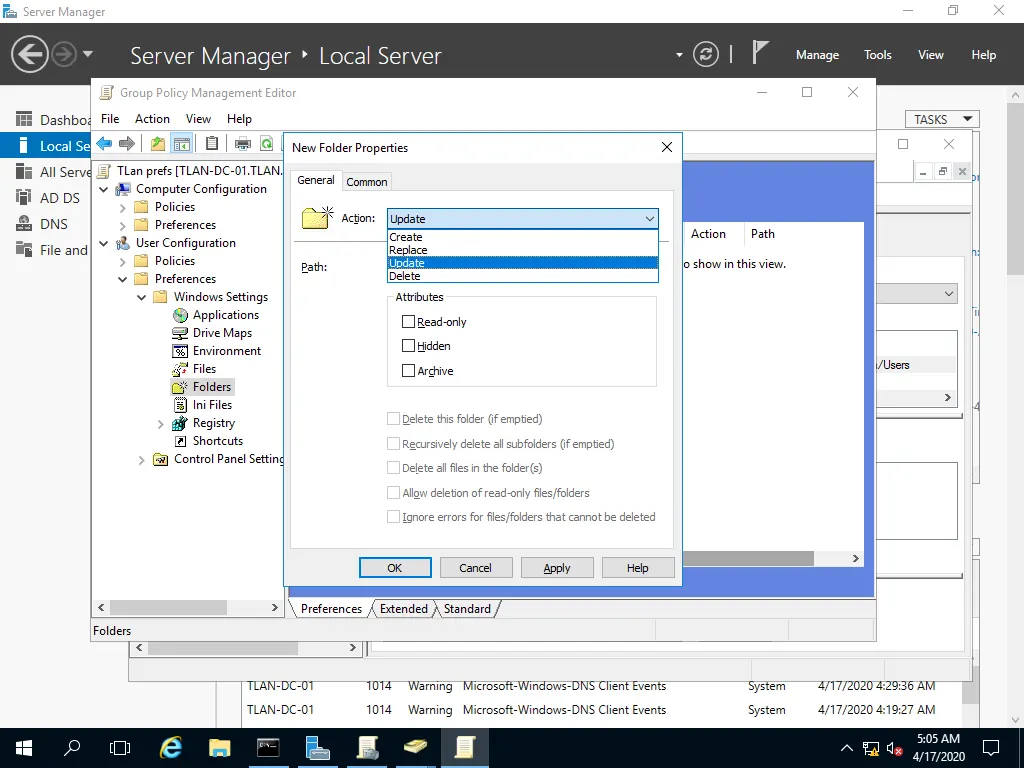1024x768 pixels.
Task: Click Server Manager's refresh icon in header
Action: pos(705,54)
